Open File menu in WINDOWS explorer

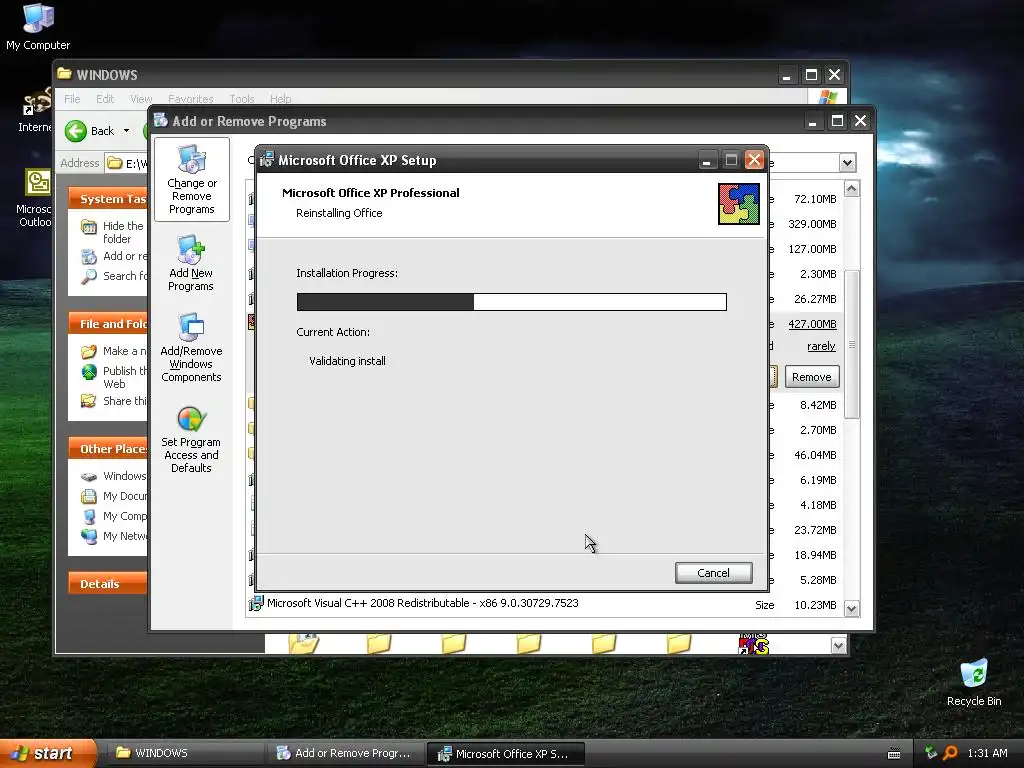coord(72,99)
